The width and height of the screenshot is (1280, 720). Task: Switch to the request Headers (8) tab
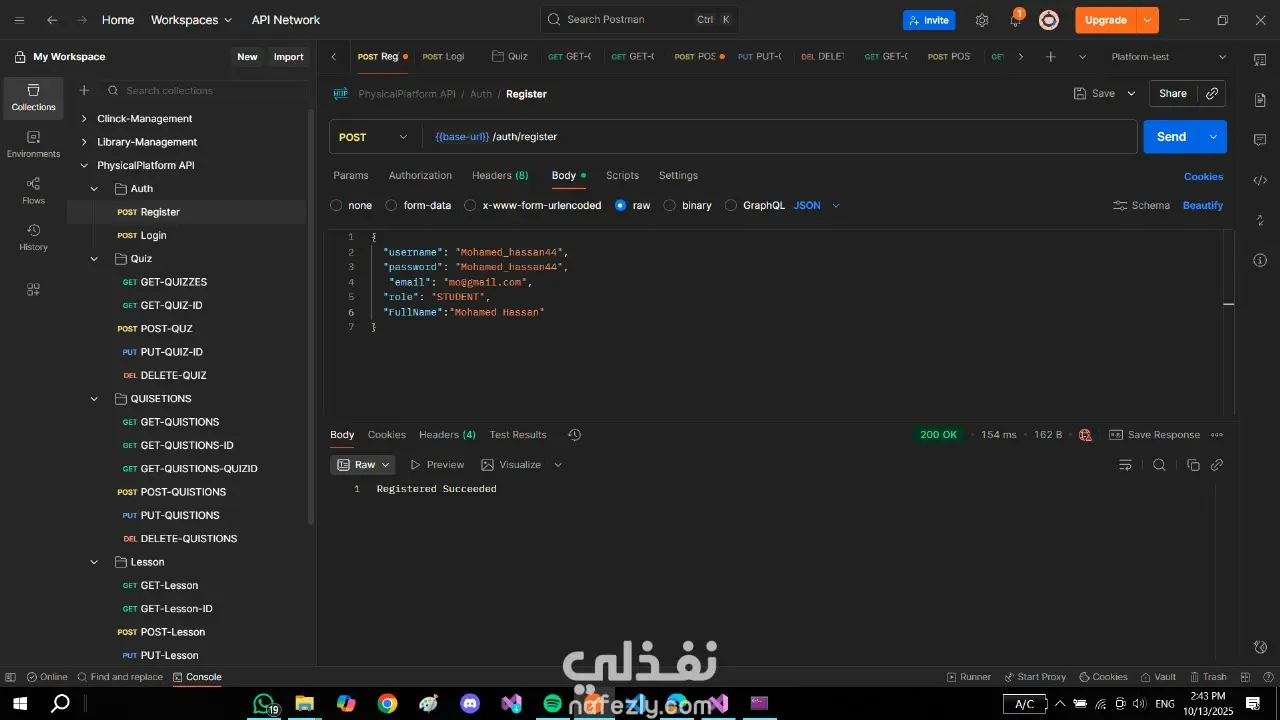pos(500,175)
